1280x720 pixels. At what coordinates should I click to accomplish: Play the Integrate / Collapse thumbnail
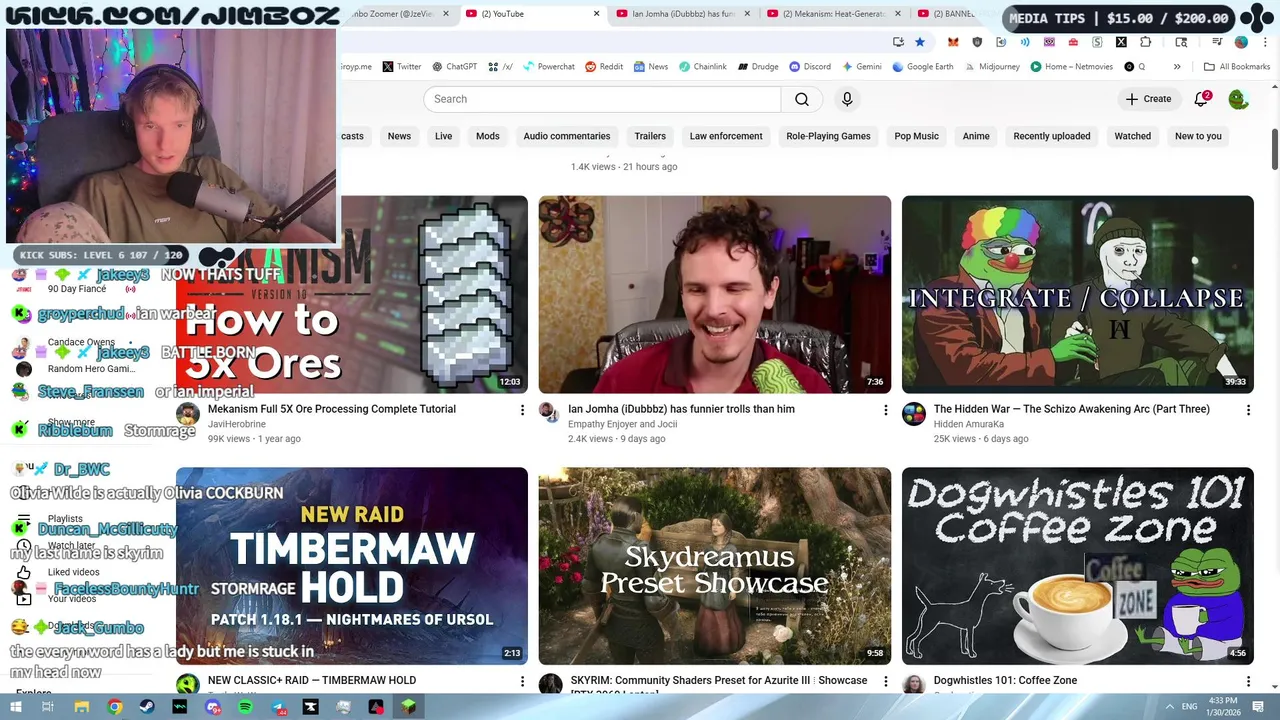pos(1077,294)
